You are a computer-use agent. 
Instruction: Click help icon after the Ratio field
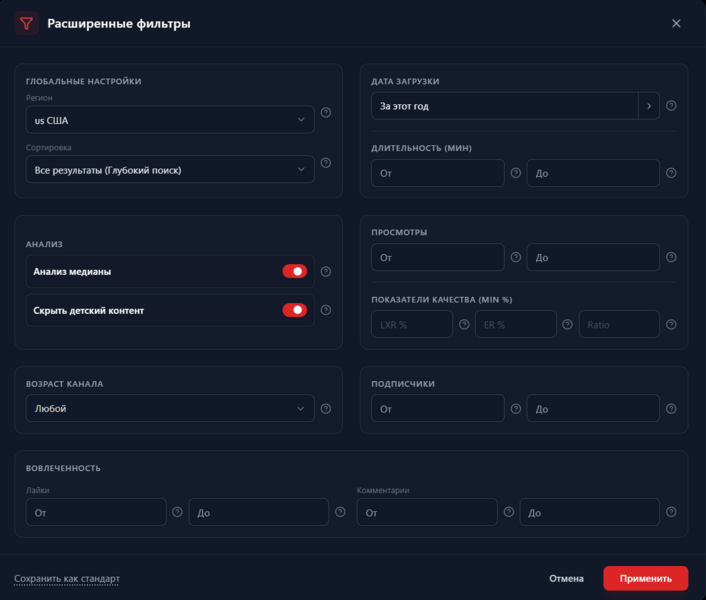click(x=671, y=324)
